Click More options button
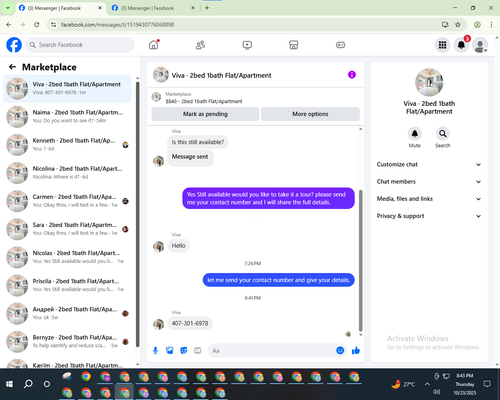 [310, 114]
